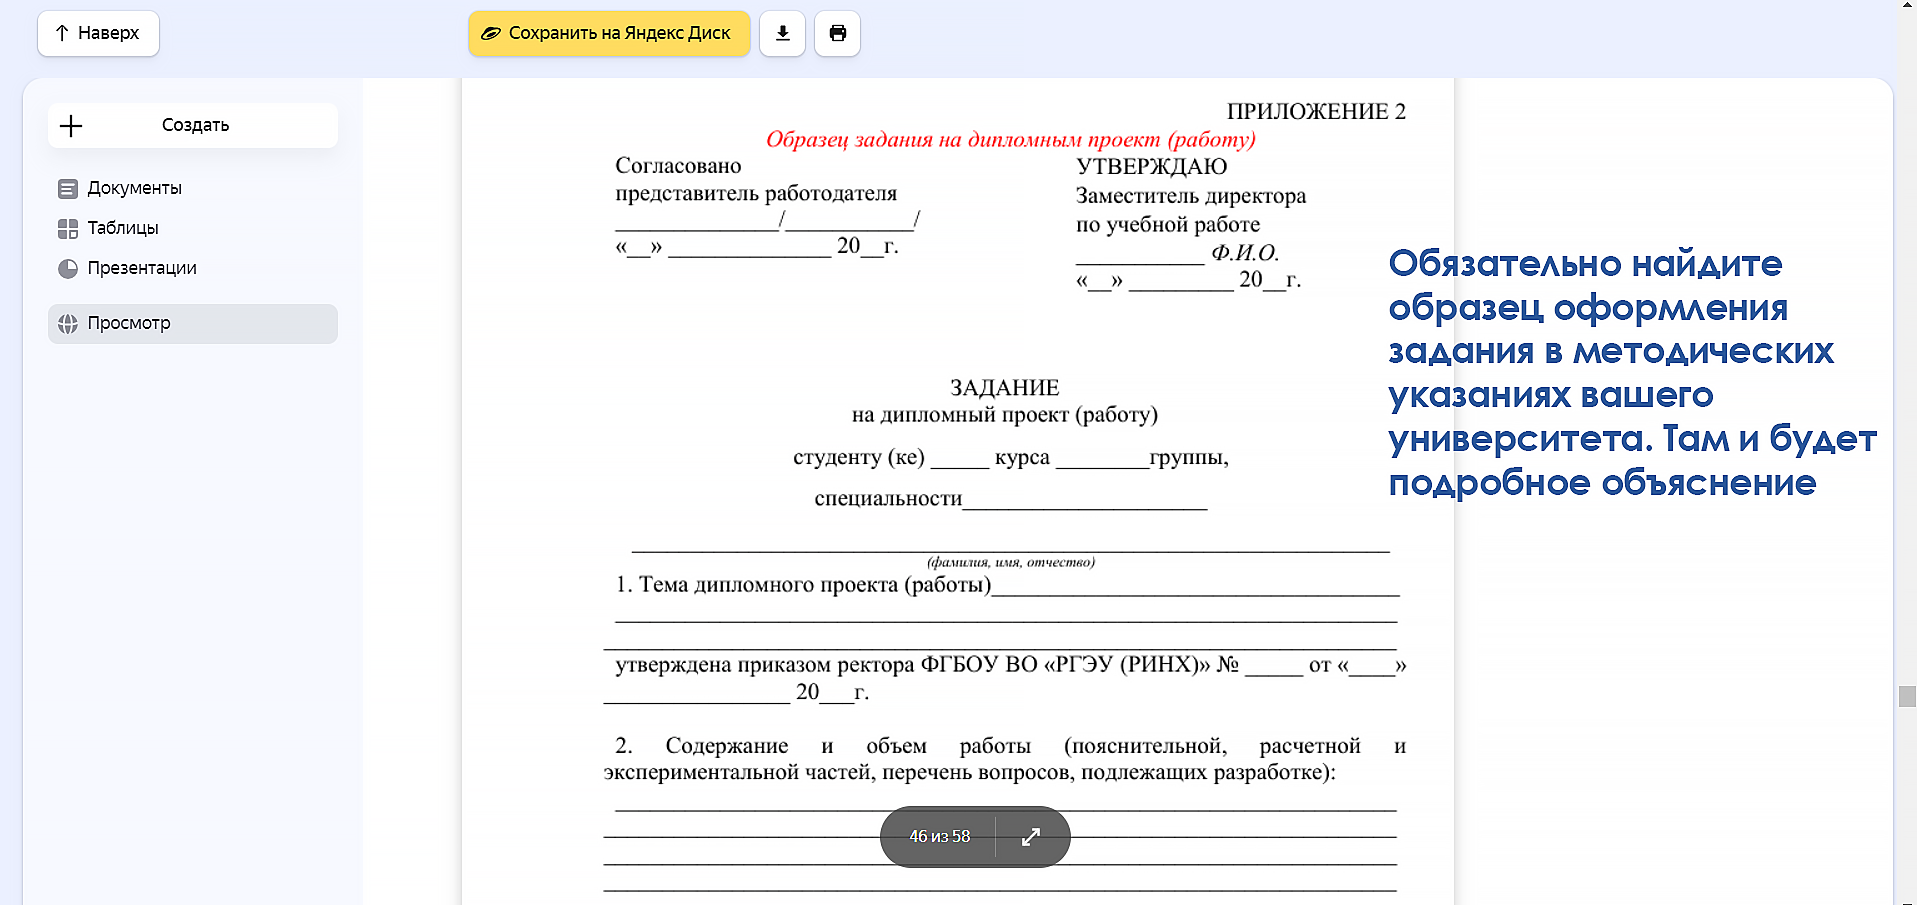Click the up arrow icon in Наверх

coord(62,33)
